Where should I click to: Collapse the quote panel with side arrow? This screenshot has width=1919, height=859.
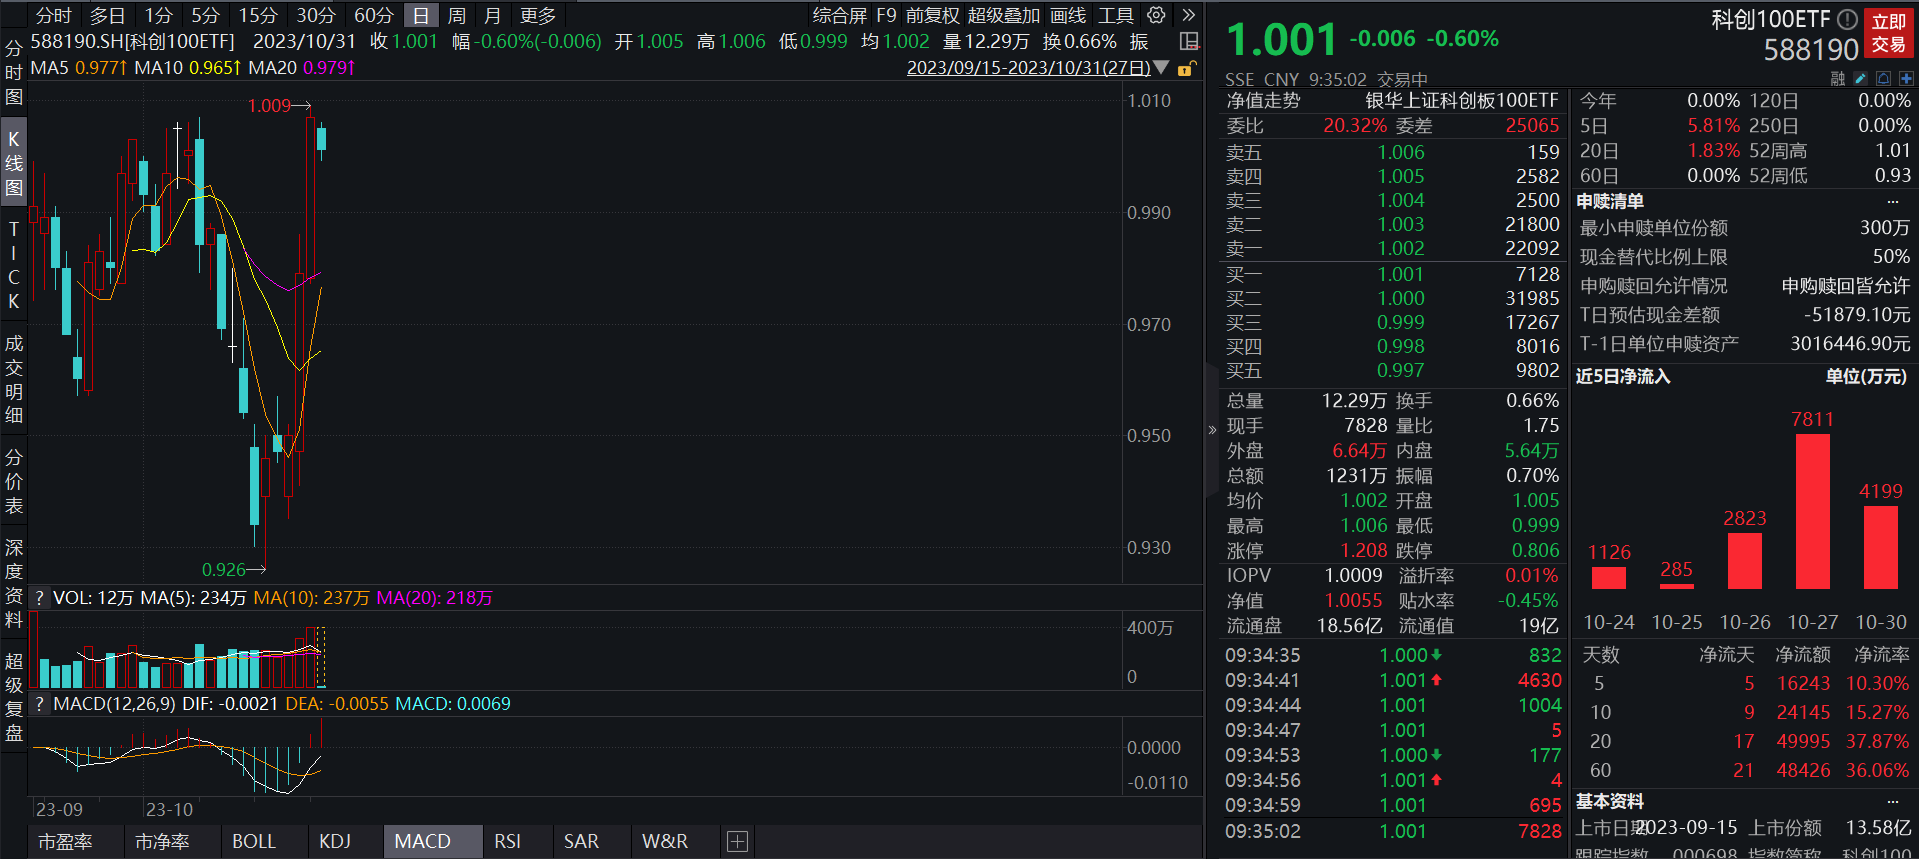tap(1212, 430)
